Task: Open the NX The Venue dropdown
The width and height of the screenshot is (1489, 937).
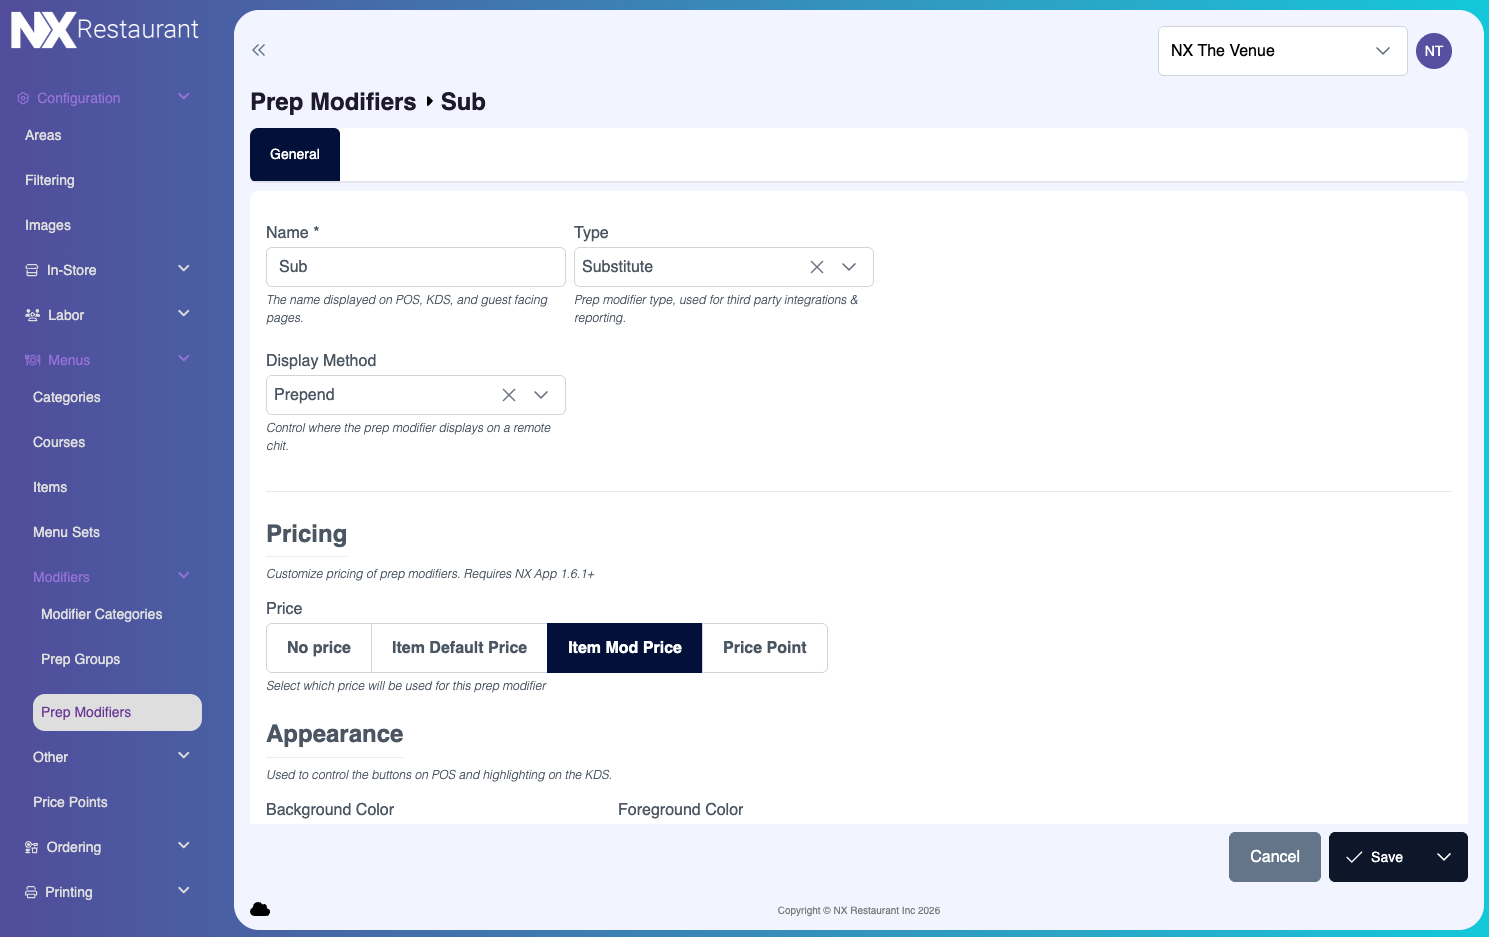Action: click(1281, 51)
